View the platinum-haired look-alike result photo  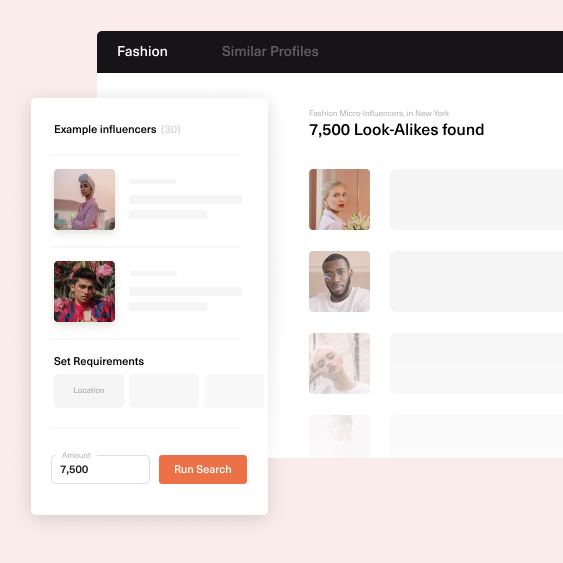(339, 363)
